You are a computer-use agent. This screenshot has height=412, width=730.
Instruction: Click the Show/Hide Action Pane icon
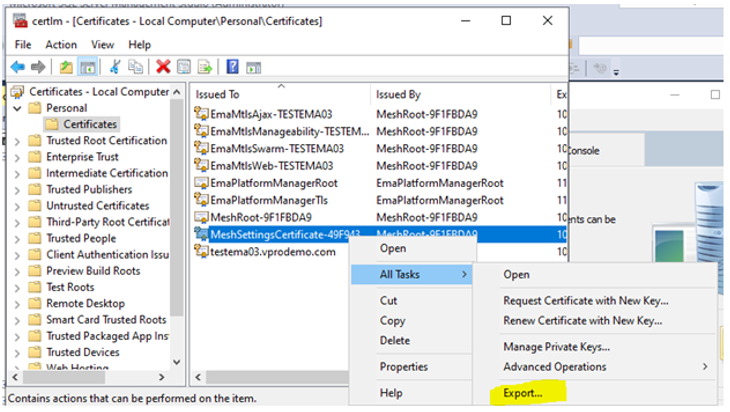pyautogui.click(x=254, y=68)
